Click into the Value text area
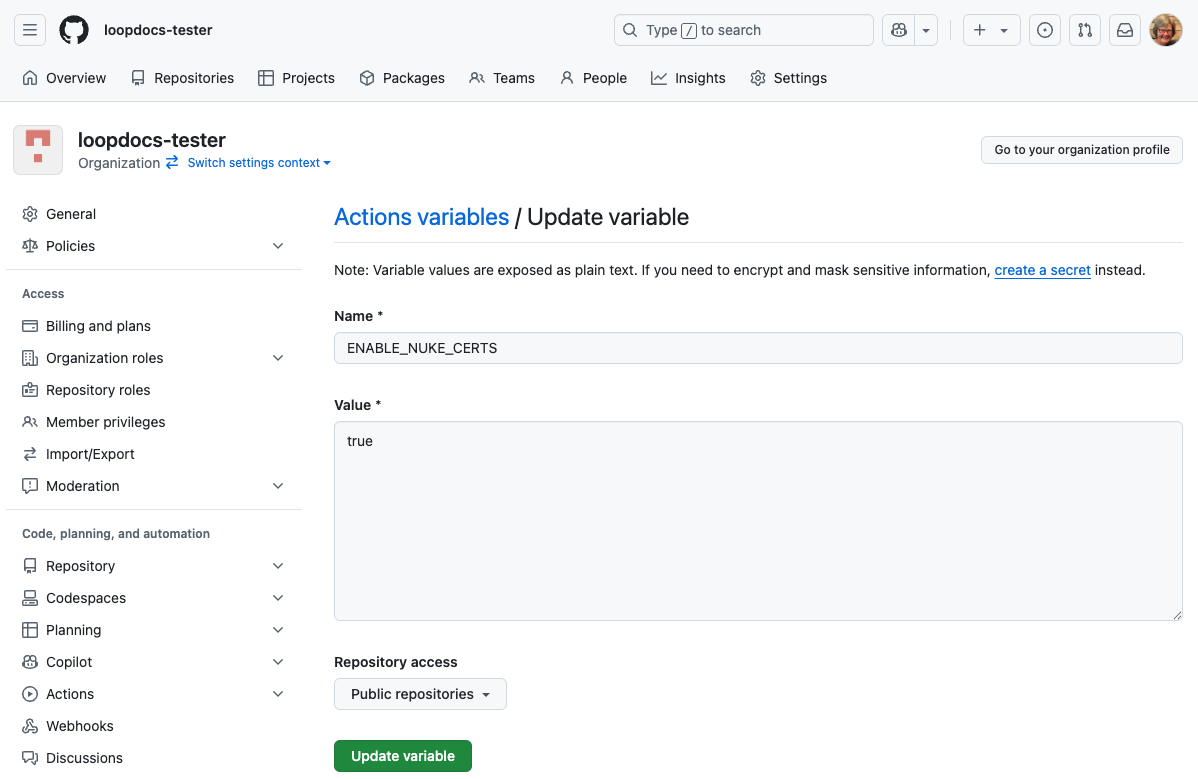Image resolution: width=1198 pixels, height=779 pixels. point(758,520)
